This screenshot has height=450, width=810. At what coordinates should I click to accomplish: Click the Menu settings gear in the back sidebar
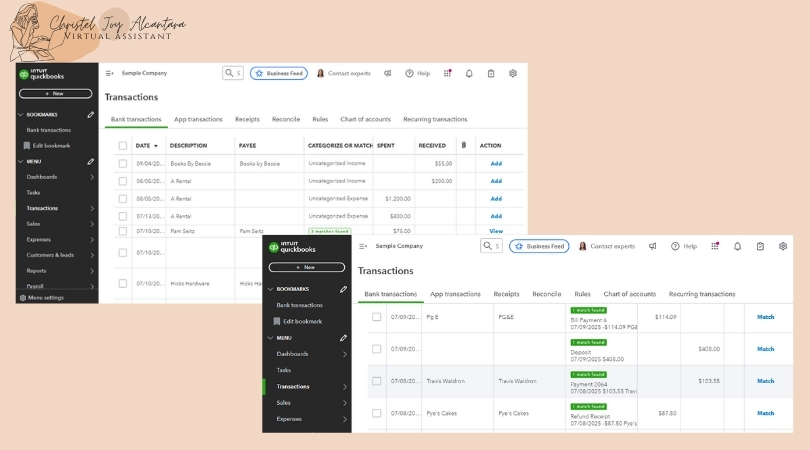[23, 297]
